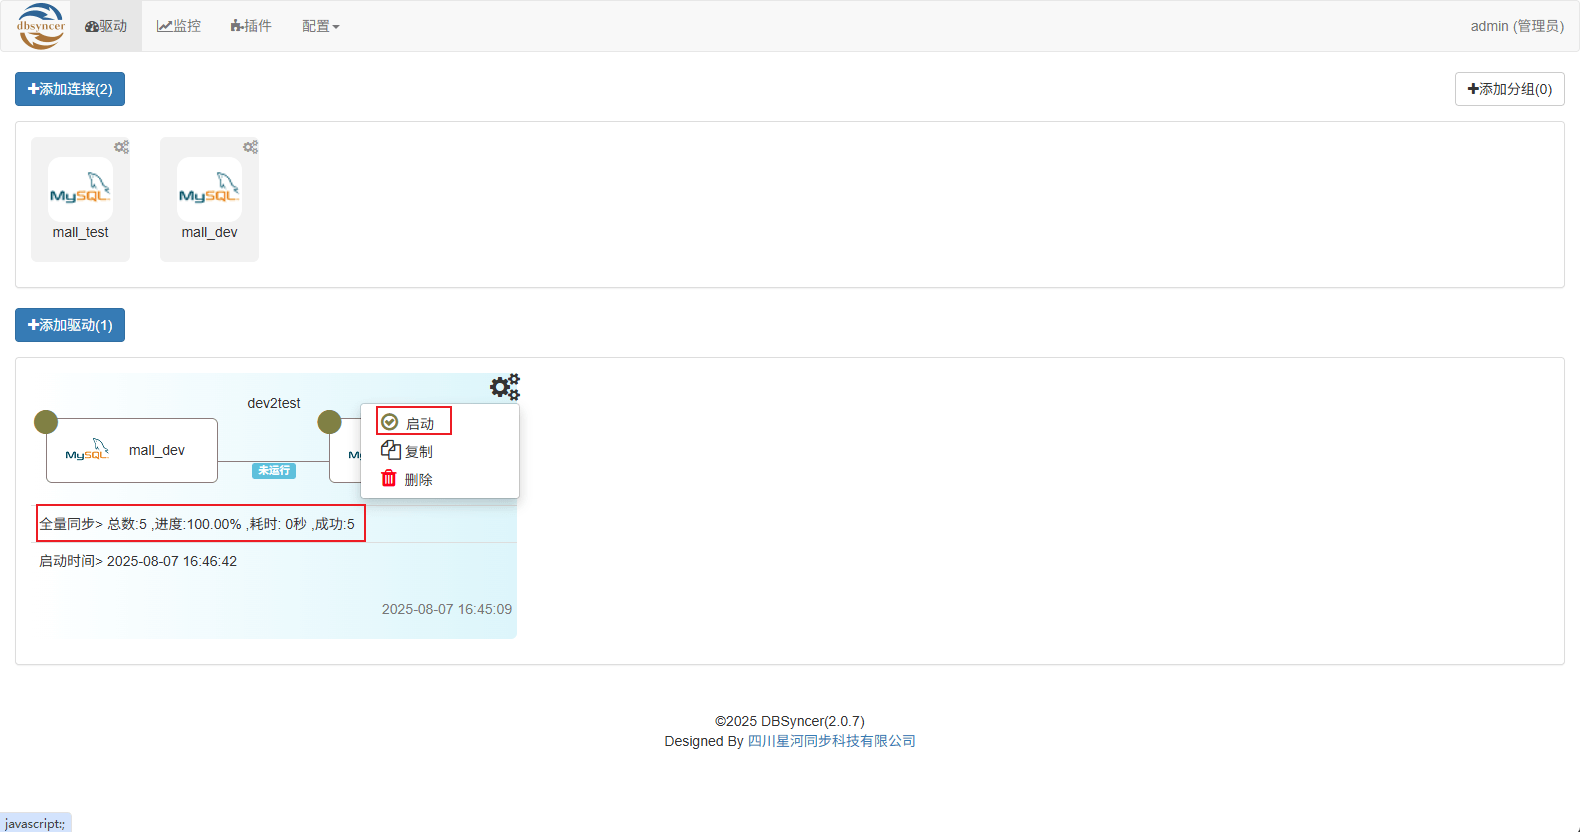The image size is (1580, 832).
Task: Click the olive status circle on source node
Action: coord(46,422)
